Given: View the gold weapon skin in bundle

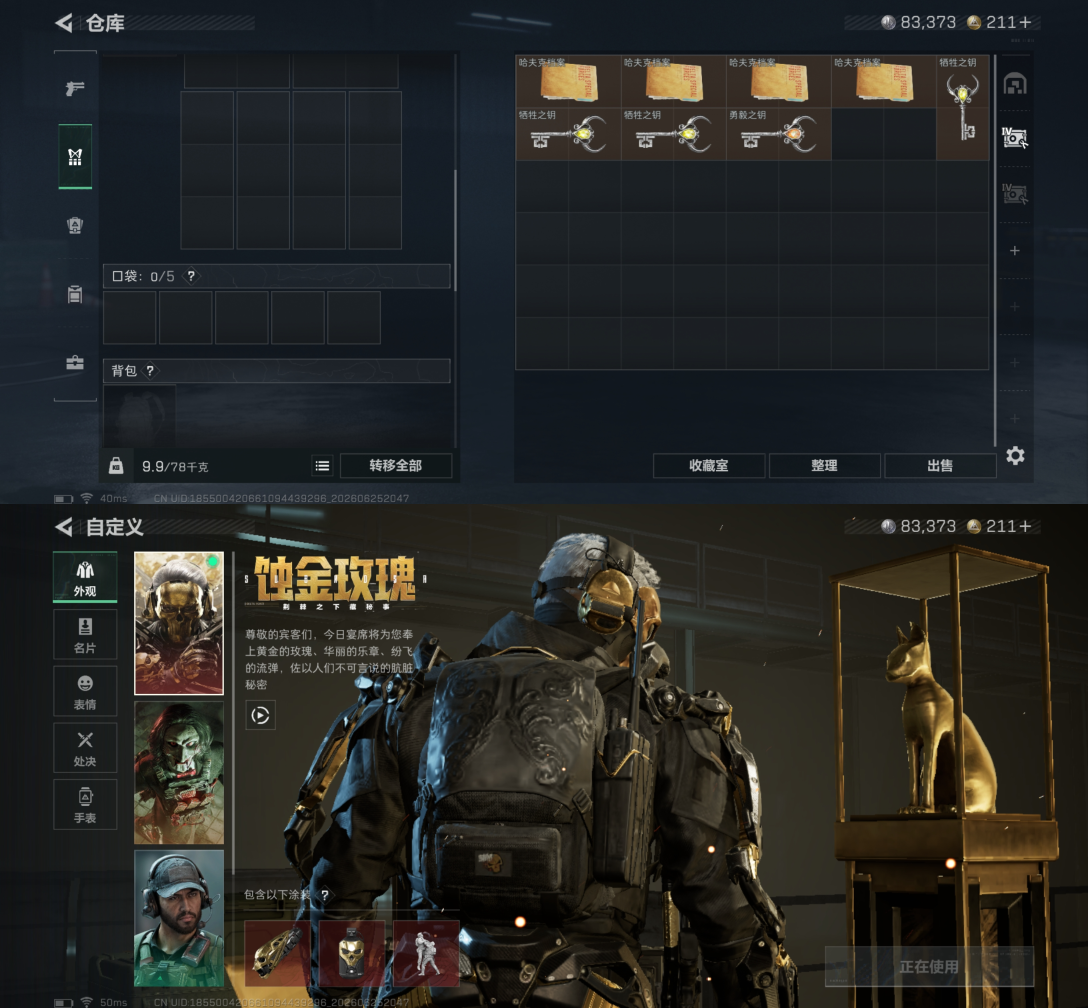Looking at the screenshot, I should [x=278, y=953].
